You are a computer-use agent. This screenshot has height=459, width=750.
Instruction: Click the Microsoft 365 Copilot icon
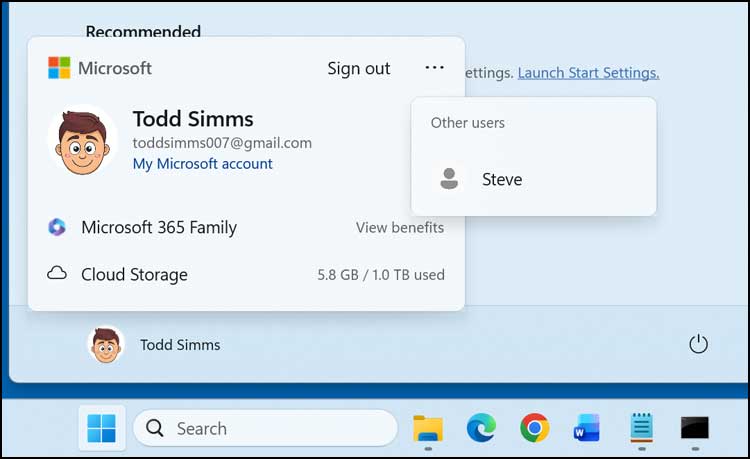[x=57, y=227]
